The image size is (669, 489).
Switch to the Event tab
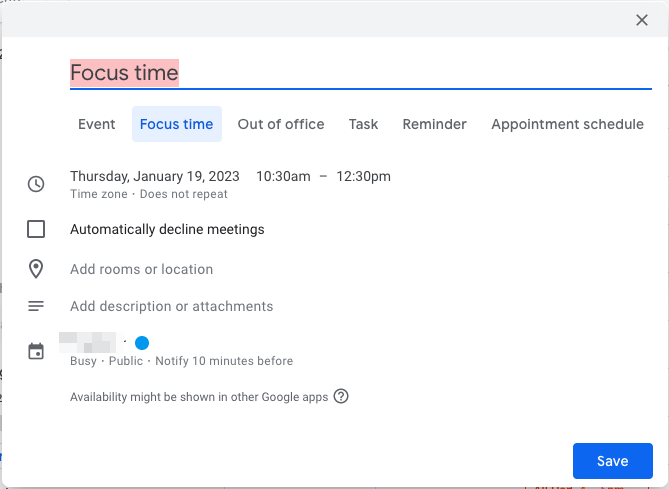[x=97, y=124]
